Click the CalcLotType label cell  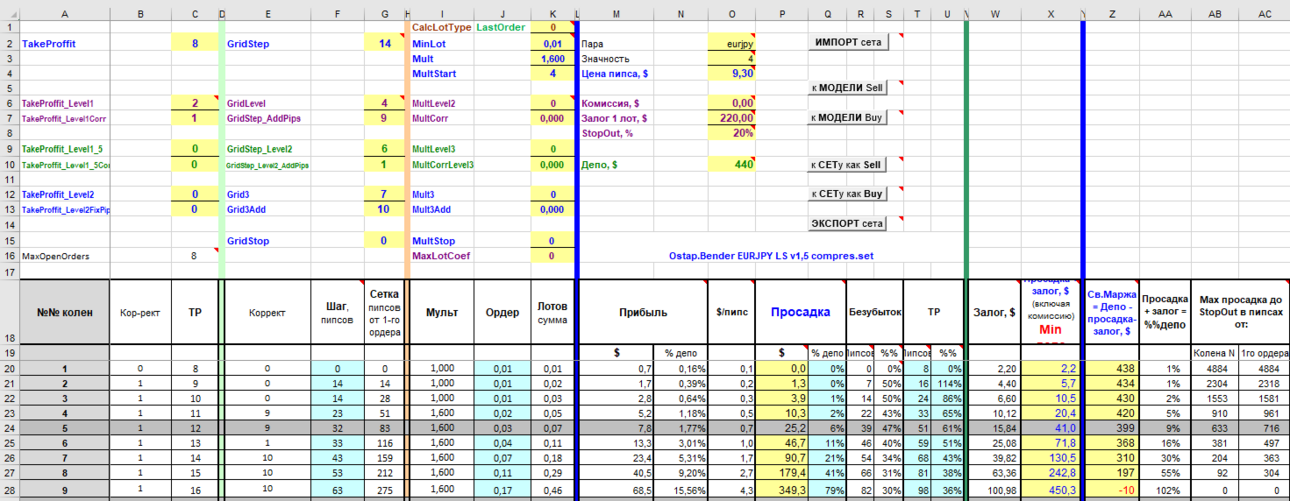441,28
